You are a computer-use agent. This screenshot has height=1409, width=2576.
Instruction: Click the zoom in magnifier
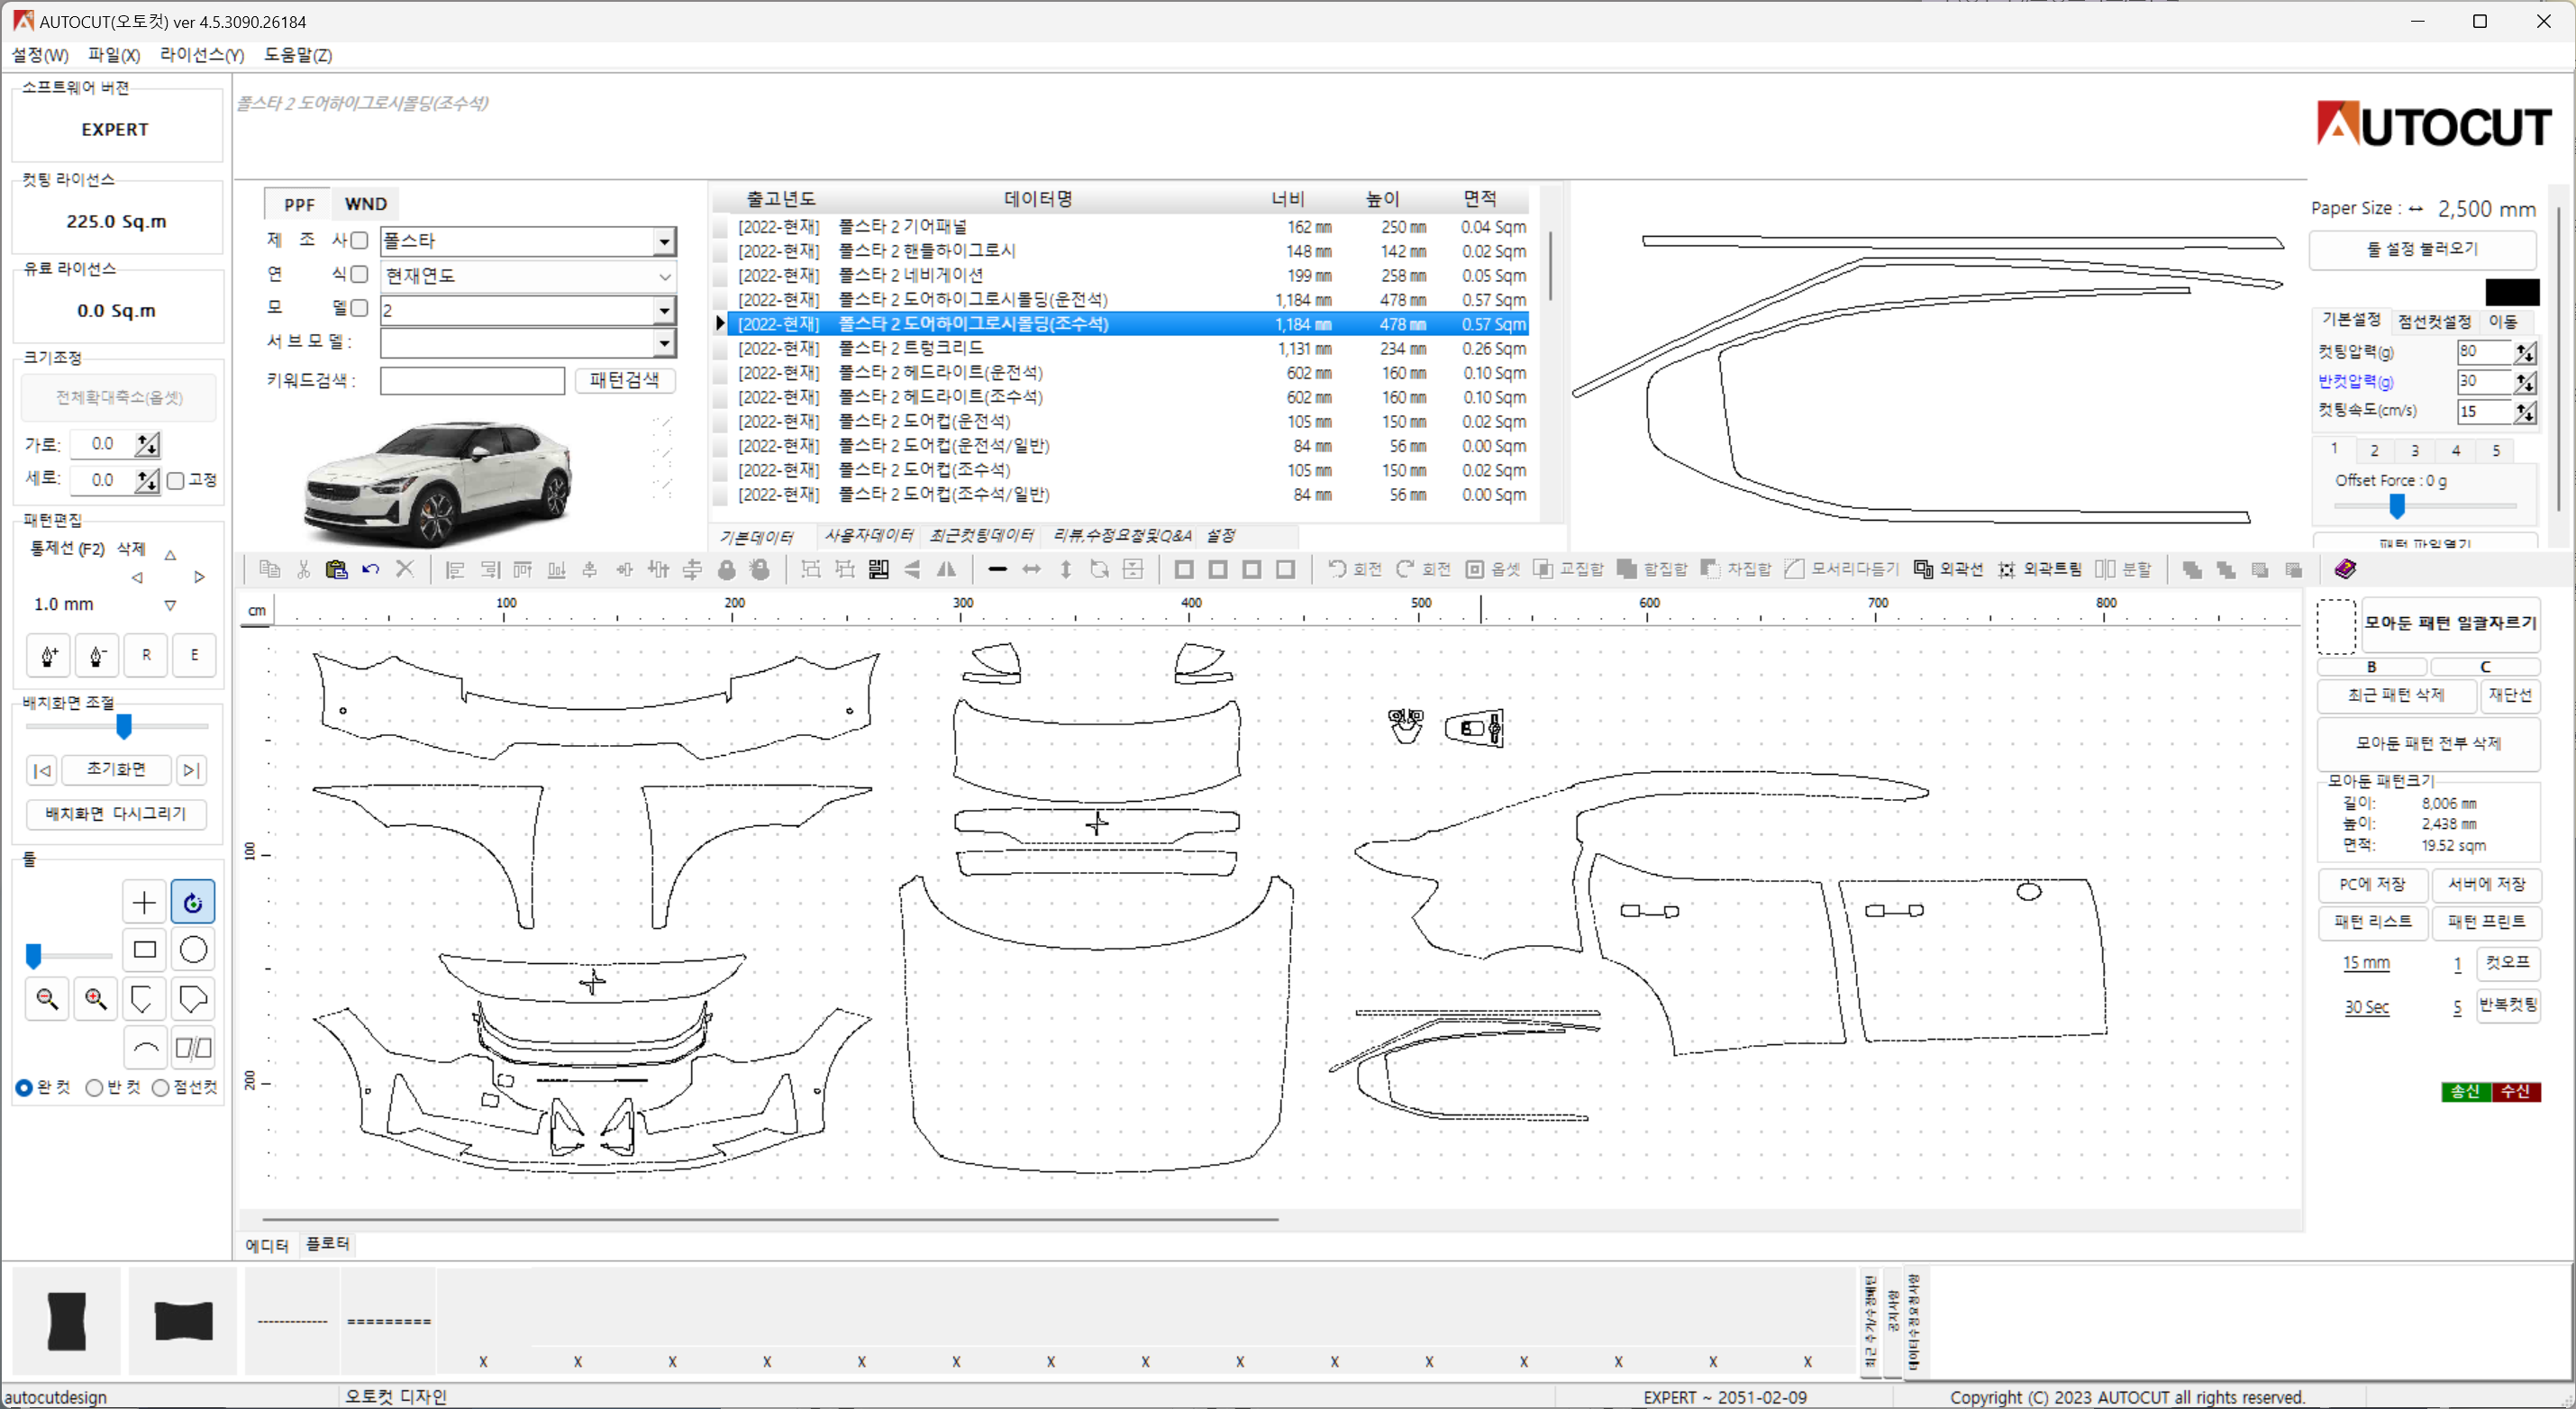coord(96,999)
